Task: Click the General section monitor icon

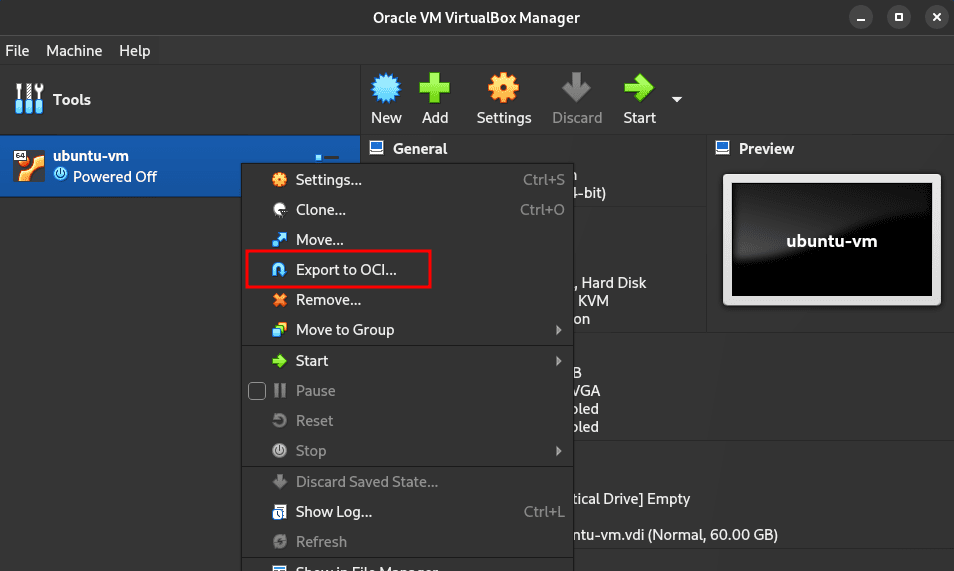Action: [x=377, y=148]
